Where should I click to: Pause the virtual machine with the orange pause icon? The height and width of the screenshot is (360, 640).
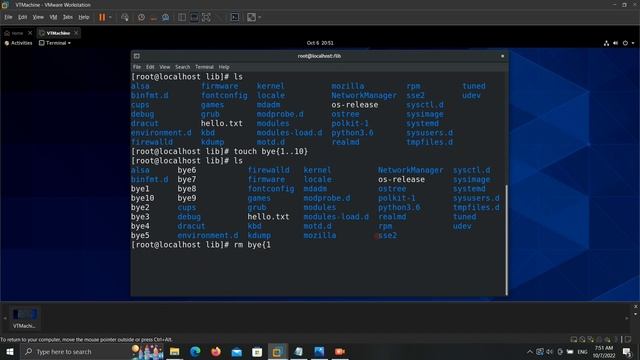coord(102,17)
